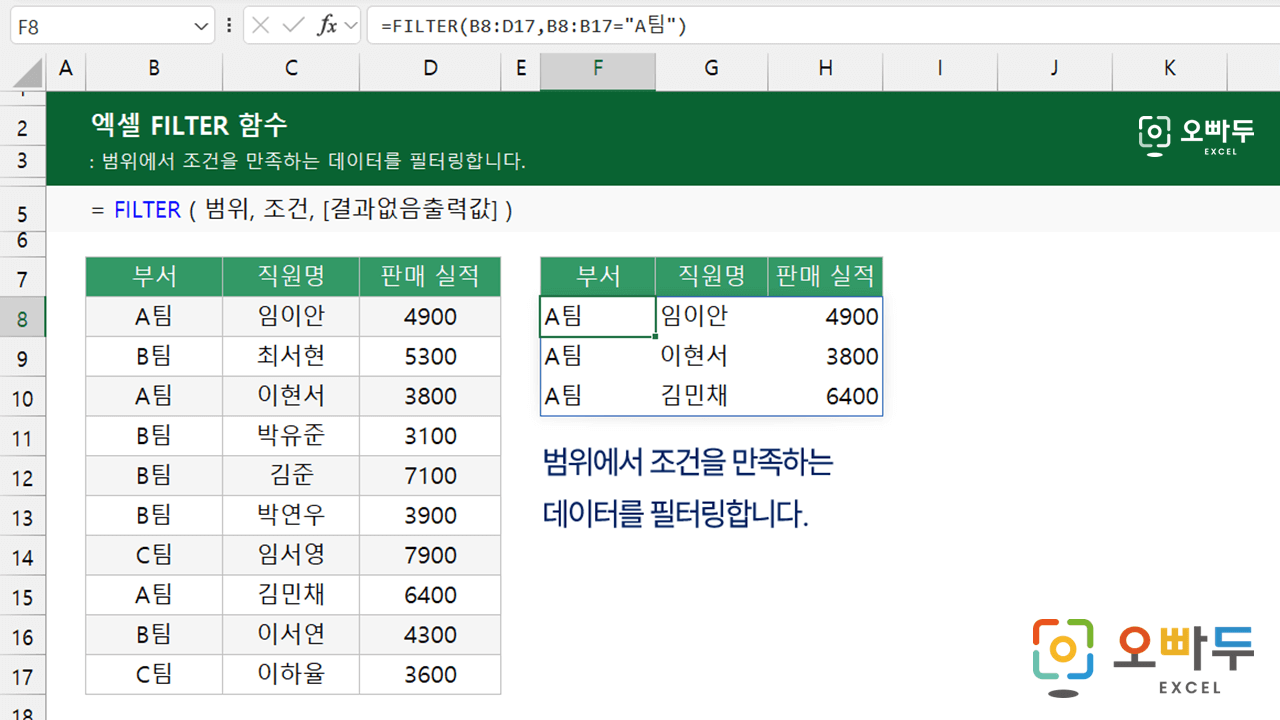Select column D header

(430, 68)
